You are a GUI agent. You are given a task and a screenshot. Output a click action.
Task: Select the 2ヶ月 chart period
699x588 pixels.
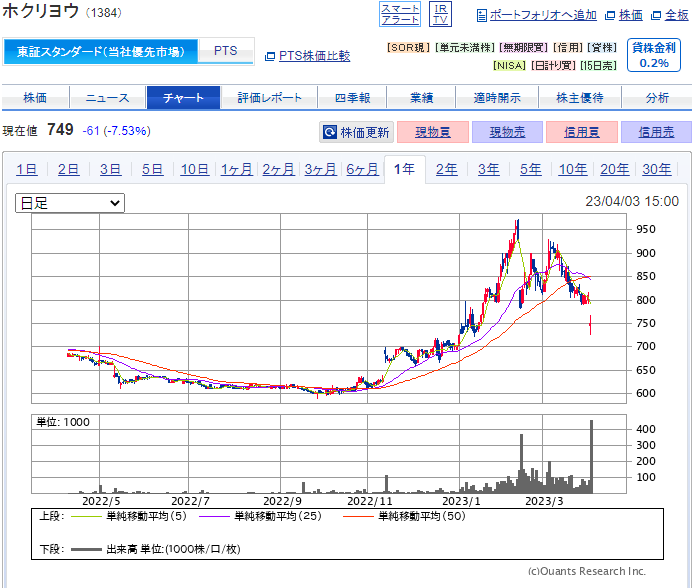point(278,169)
